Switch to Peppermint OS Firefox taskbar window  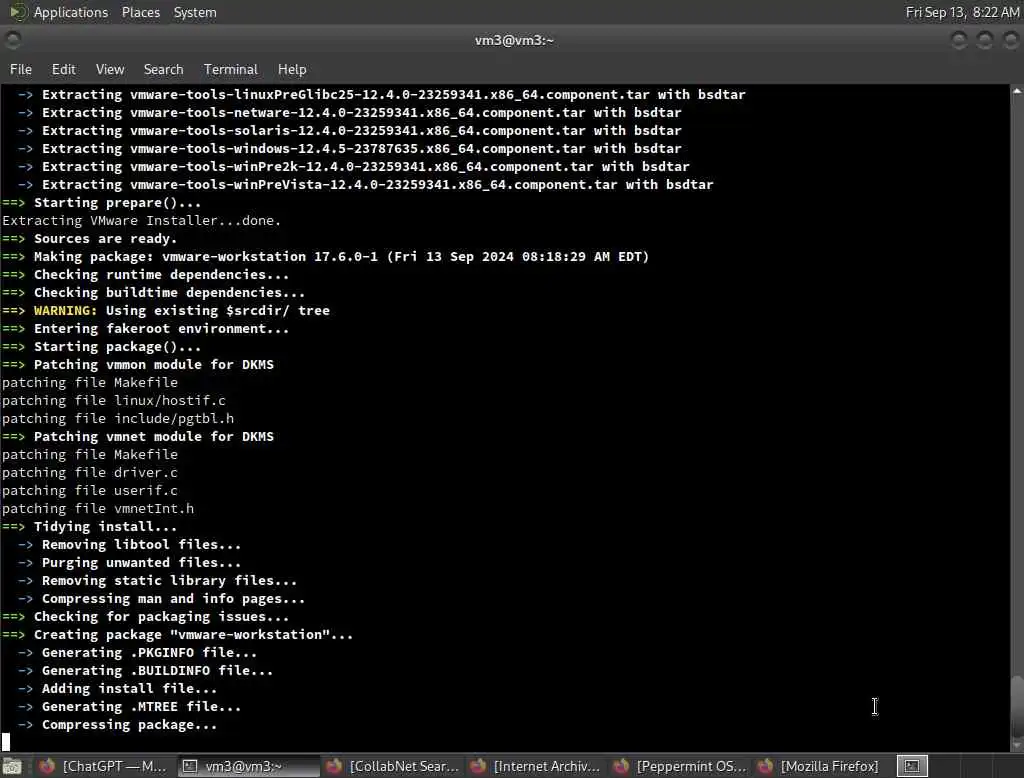(679, 766)
